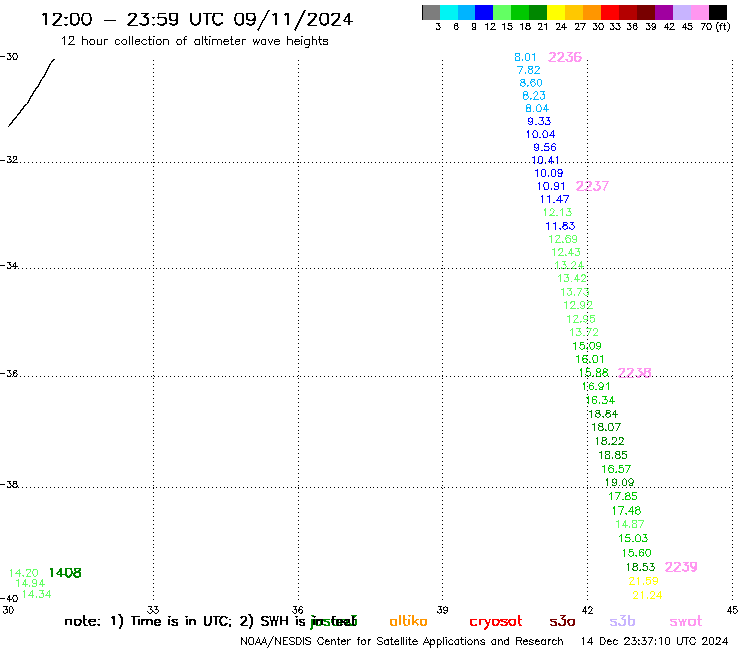Click the longitude axis label 42

click(587, 610)
